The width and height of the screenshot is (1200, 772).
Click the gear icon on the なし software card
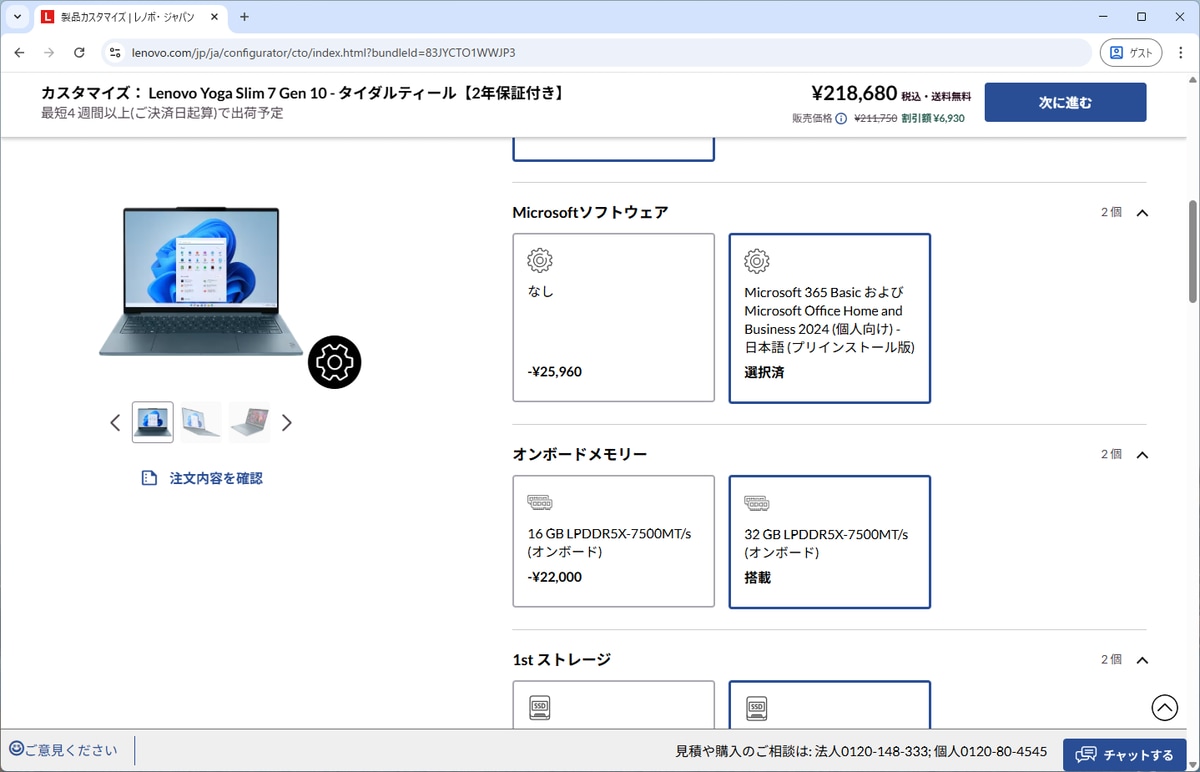click(x=539, y=259)
